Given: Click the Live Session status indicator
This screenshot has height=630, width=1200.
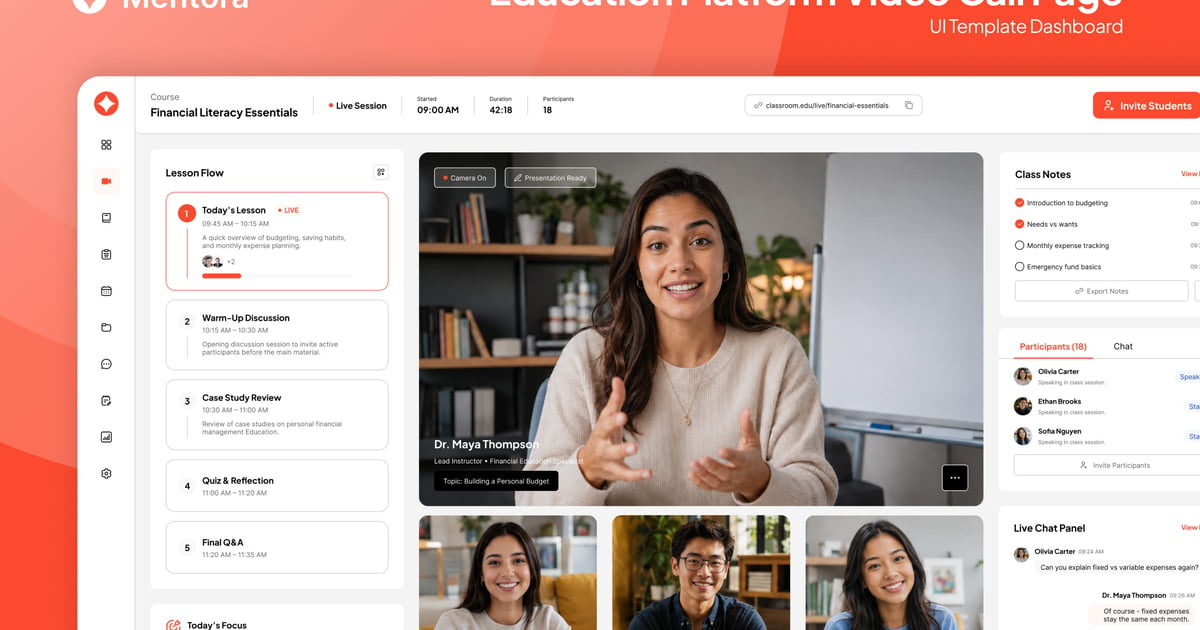Looking at the screenshot, I should [x=358, y=106].
